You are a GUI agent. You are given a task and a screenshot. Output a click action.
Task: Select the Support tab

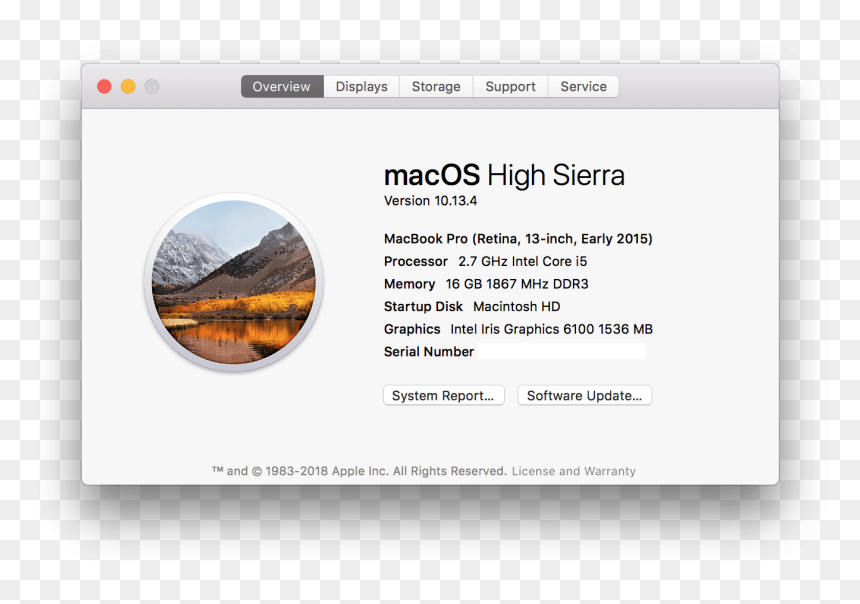[510, 87]
